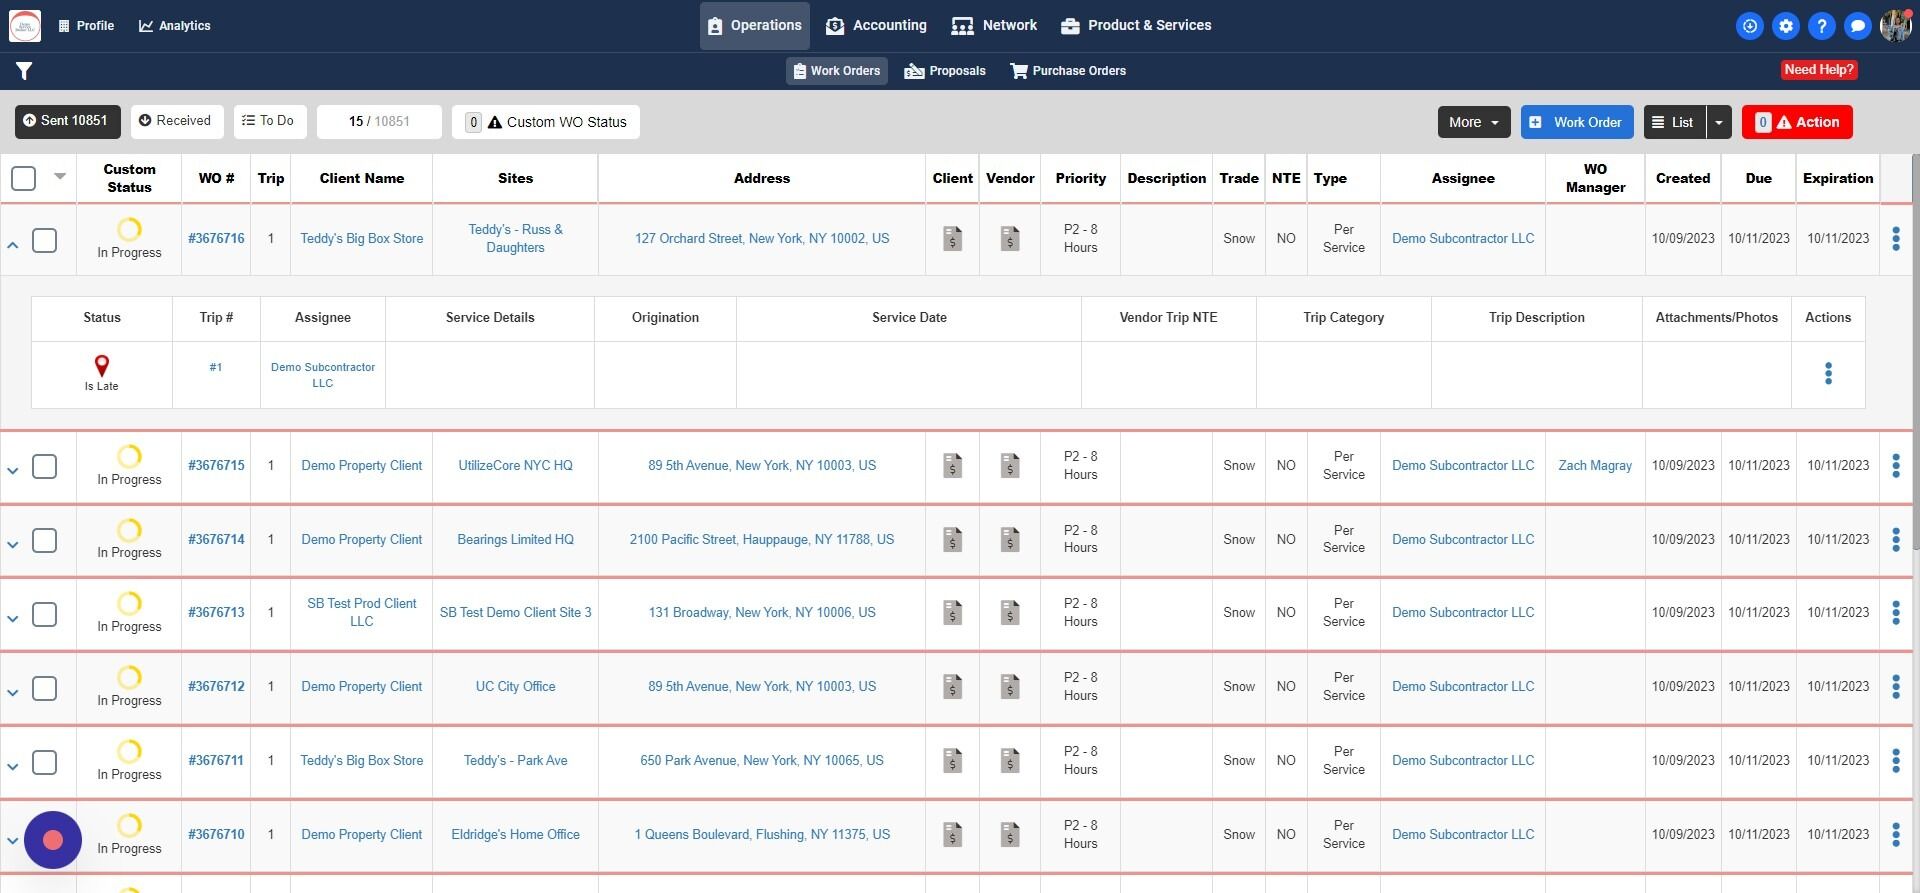1920x893 pixels.
Task: Check the box for WO #3676715
Action: tap(45, 467)
